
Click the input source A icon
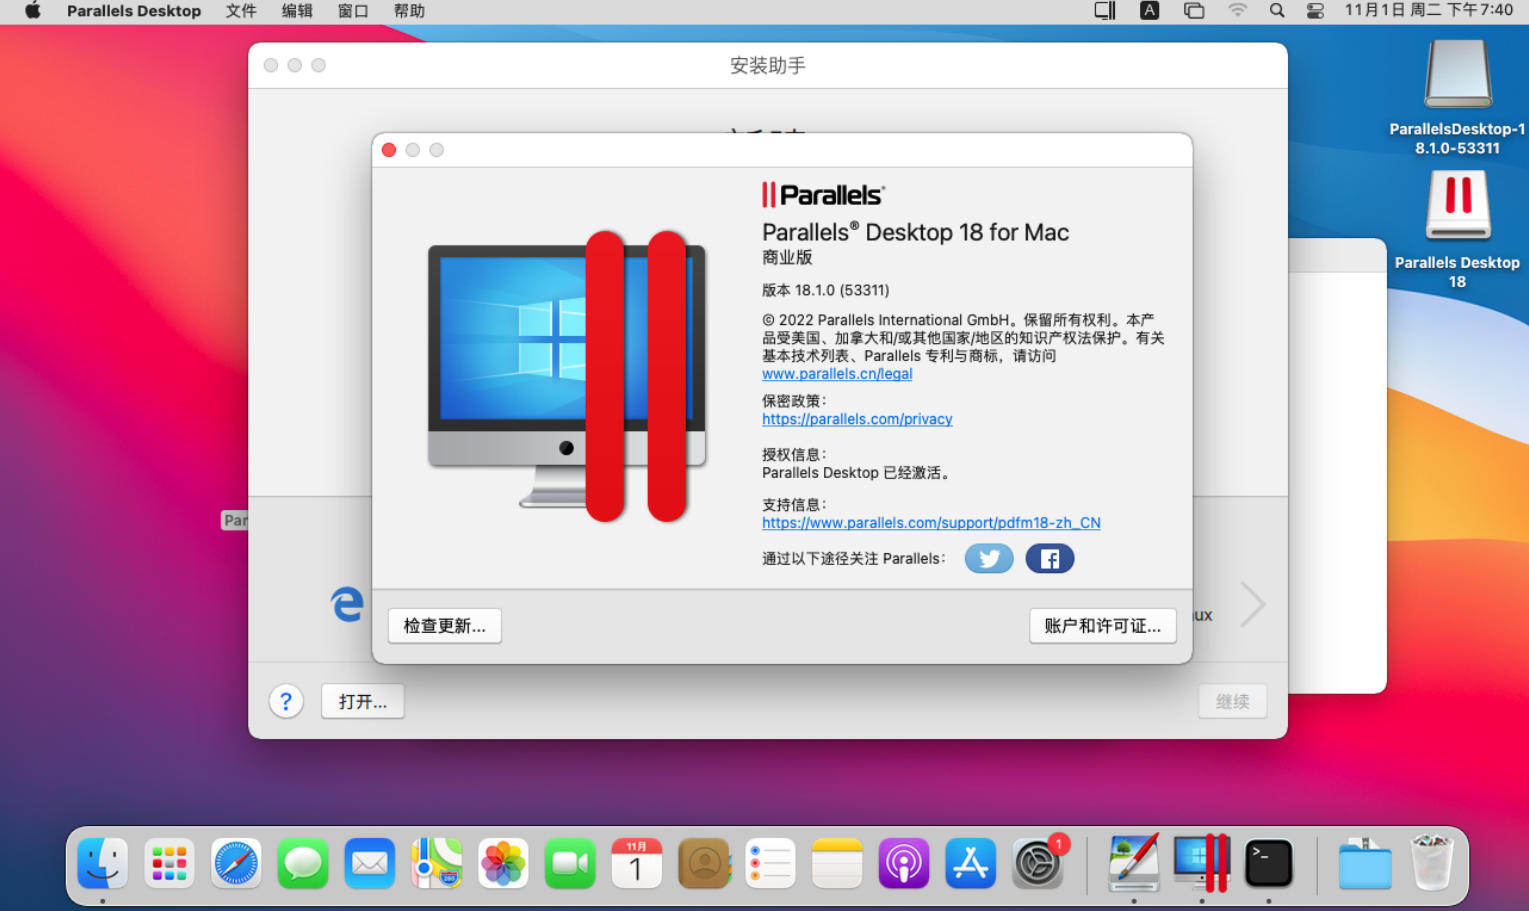[x=1150, y=11]
